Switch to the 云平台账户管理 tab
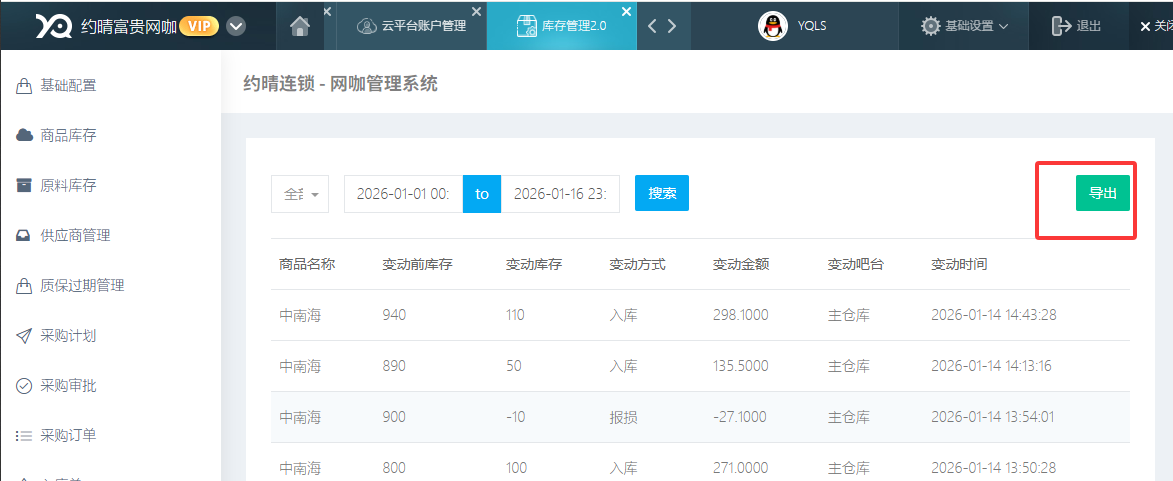 pyautogui.click(x=411, y=25)
